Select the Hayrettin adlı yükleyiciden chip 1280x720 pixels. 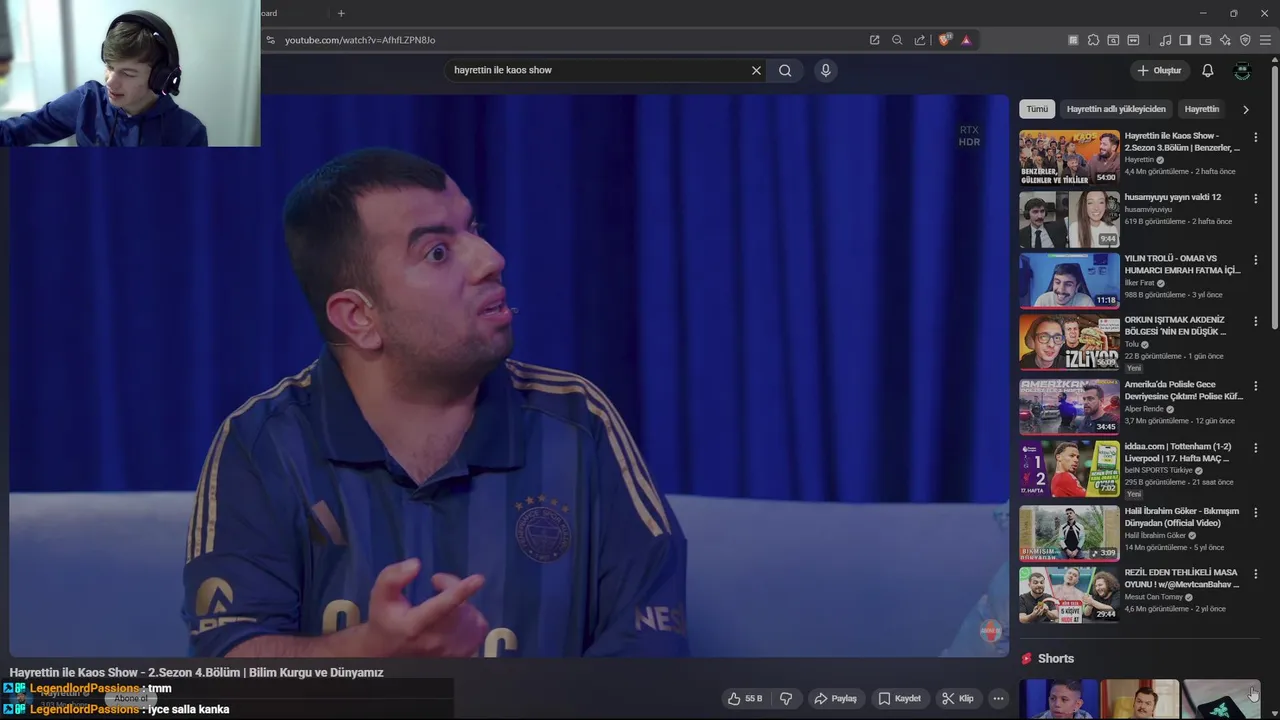(1116, 109)
